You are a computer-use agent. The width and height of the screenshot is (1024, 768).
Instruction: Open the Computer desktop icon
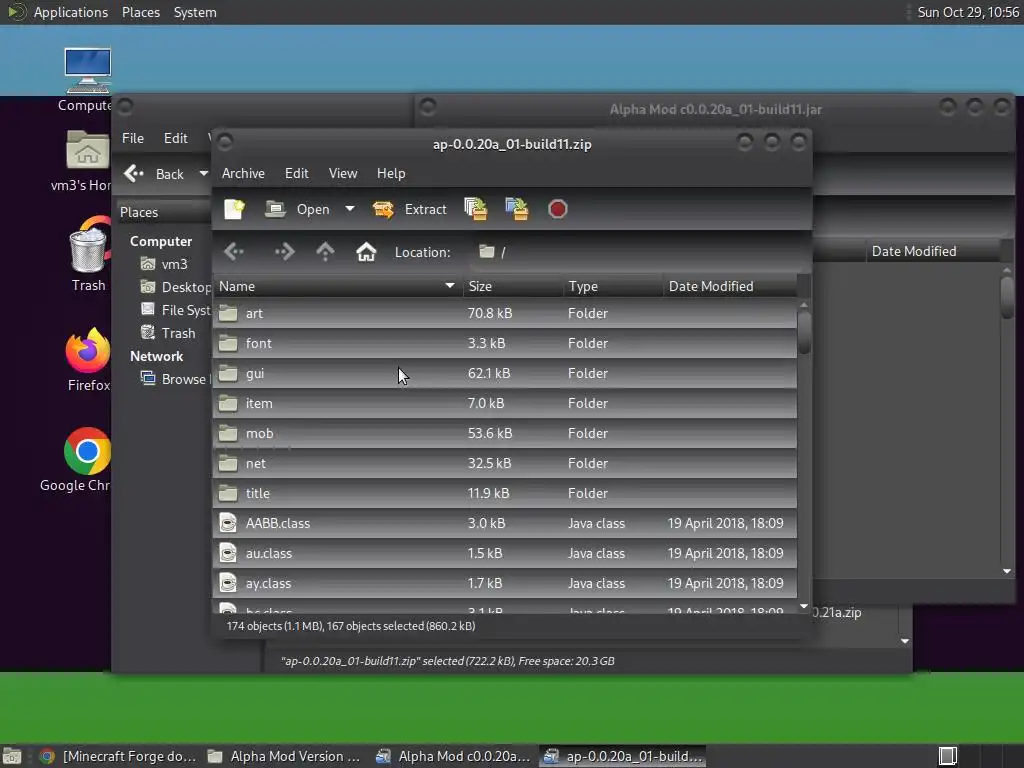pyautogui.click(x=88, y=79)
